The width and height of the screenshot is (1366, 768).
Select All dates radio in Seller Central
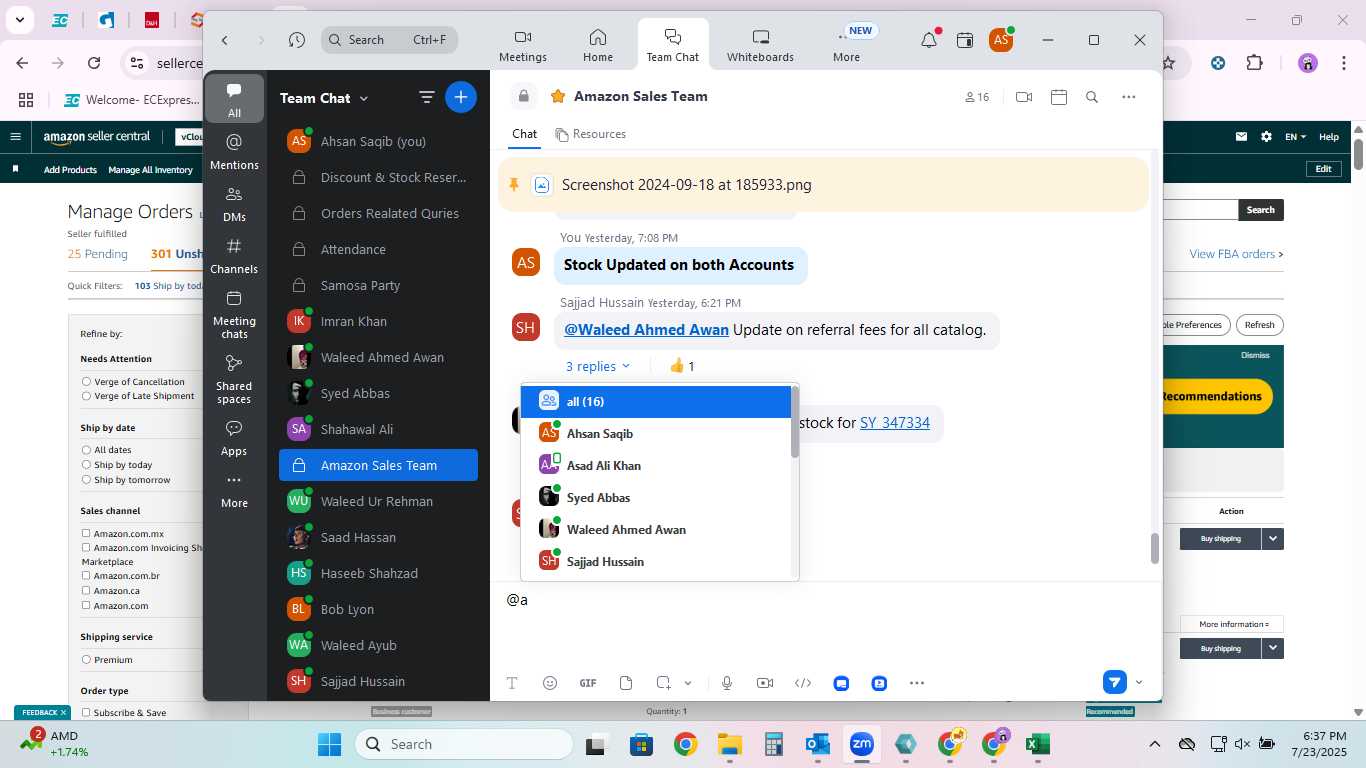pyautogui.click(x=87, y=451)
